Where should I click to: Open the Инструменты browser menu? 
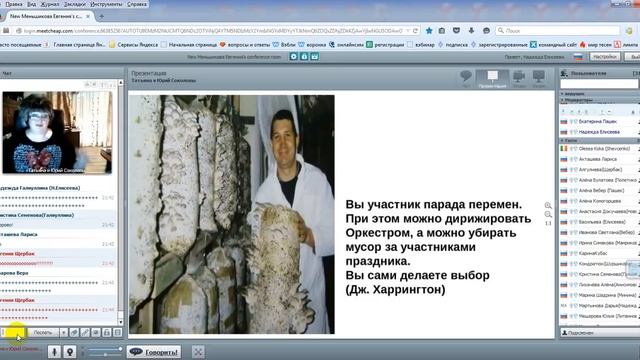pos(106,4)
